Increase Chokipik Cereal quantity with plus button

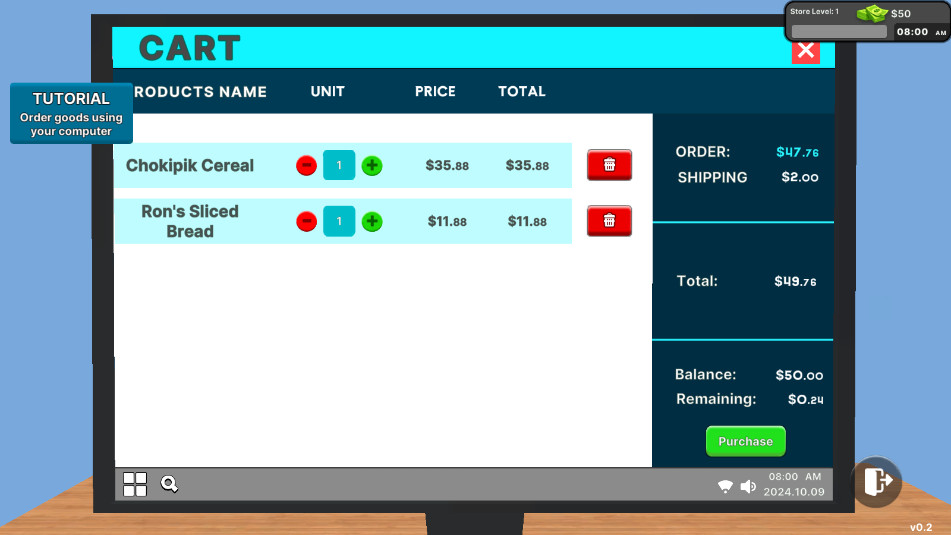[x=372, y=165]
